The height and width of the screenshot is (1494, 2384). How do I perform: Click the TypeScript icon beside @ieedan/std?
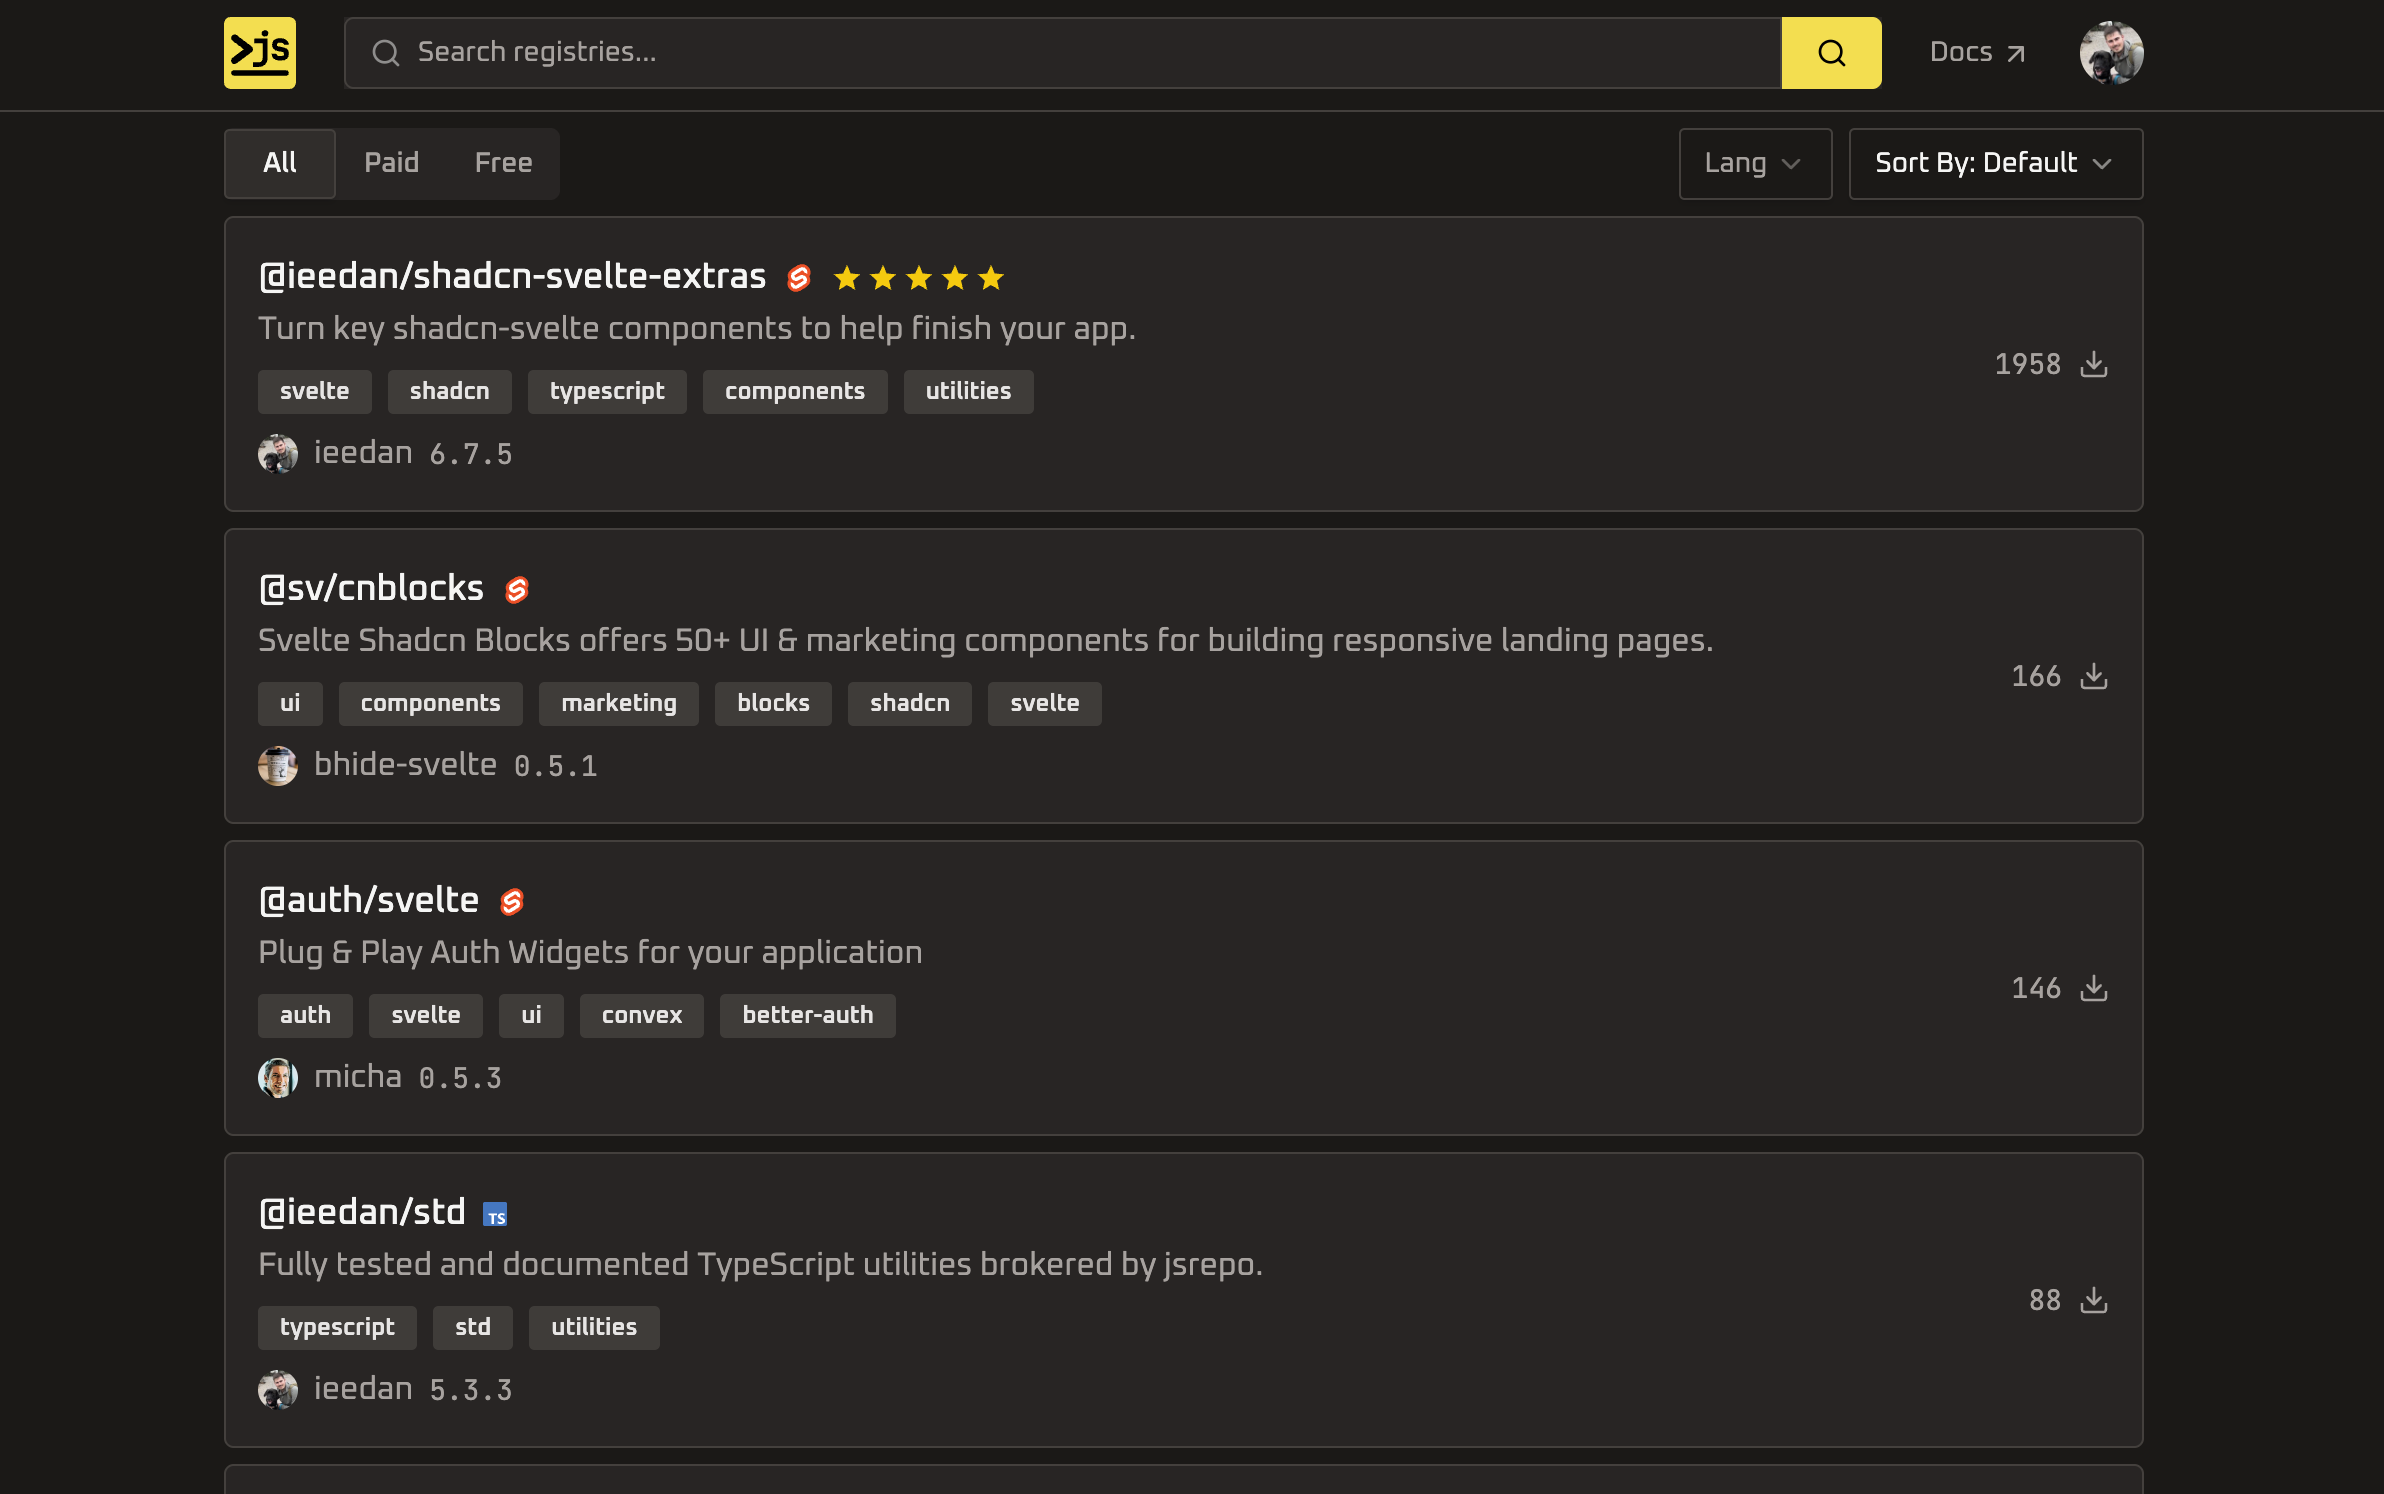point(495,1214)
